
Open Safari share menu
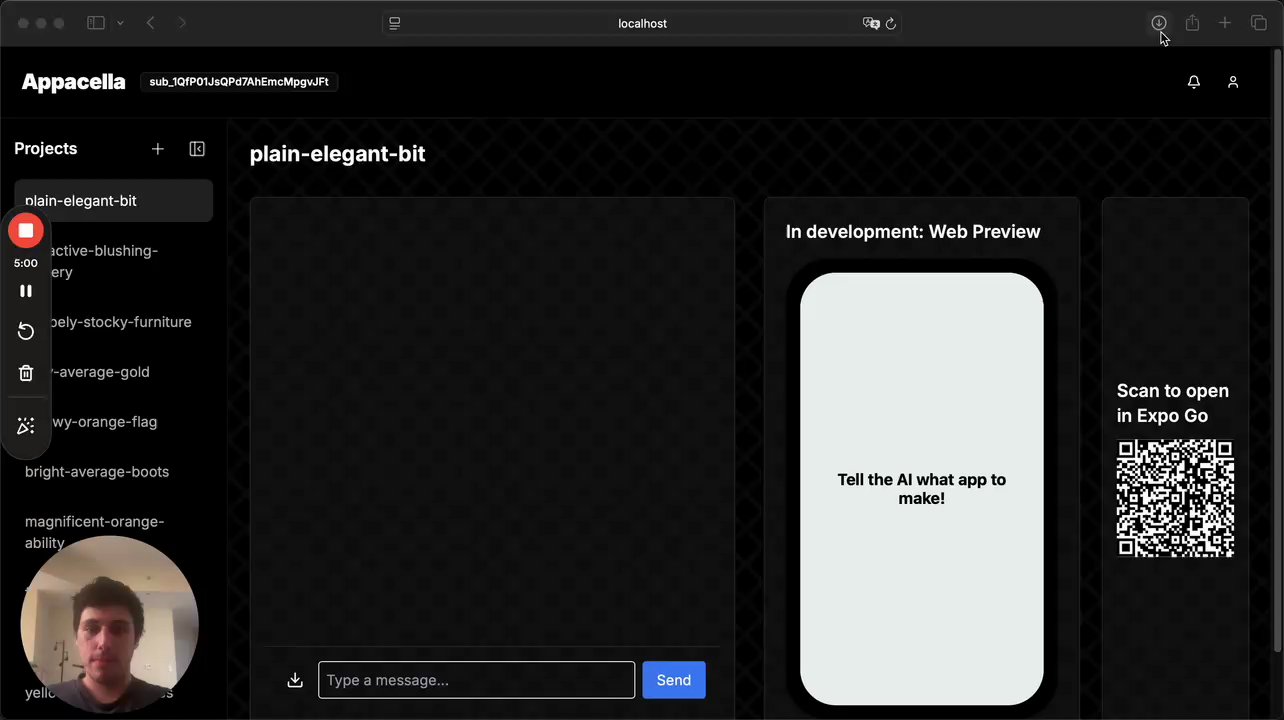[x=1192, y=23]
